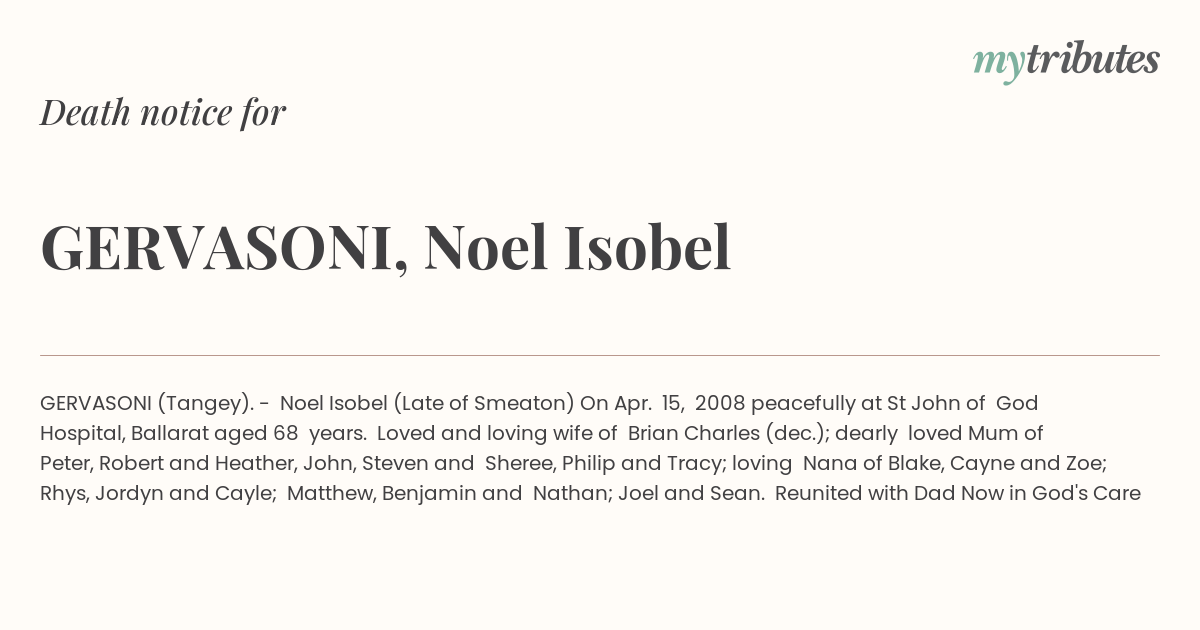Viewport: 1200px width, 630px height.
Task: Click the mytributes logo
Action: click(x=1066, y=62)
